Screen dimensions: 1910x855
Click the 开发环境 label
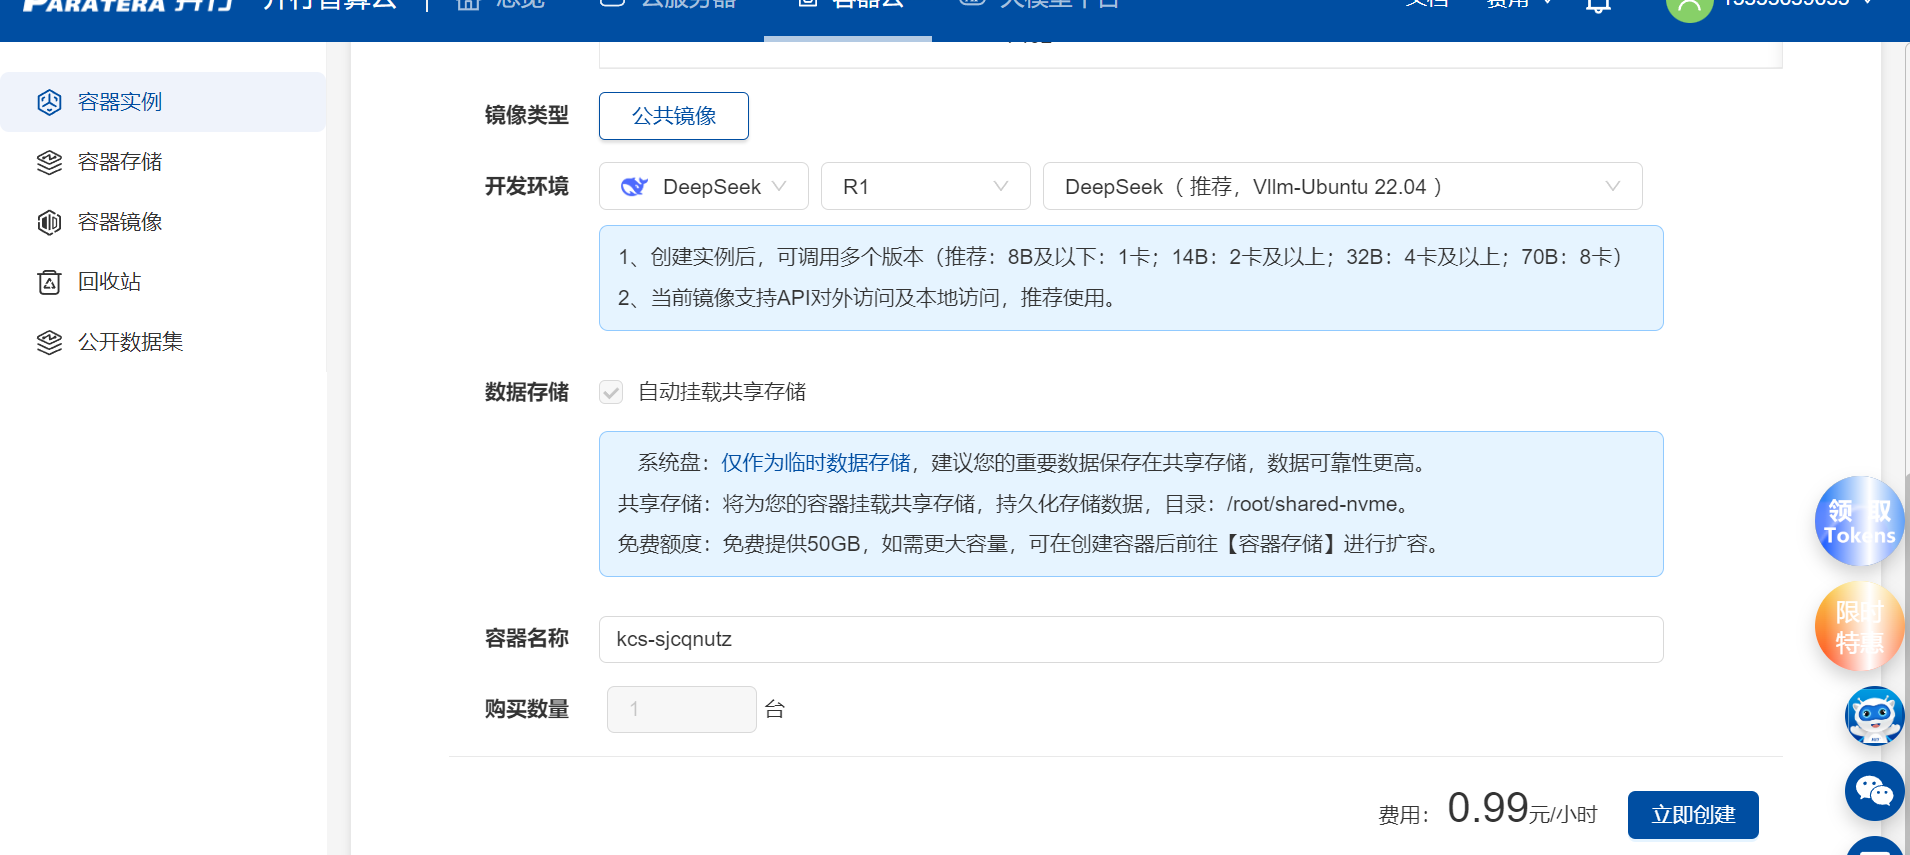click(527, 187)
